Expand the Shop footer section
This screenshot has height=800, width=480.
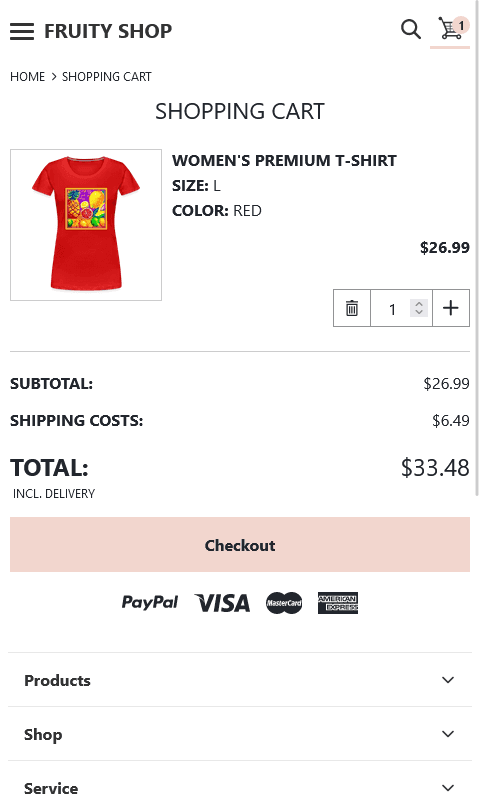coord(240,734)
